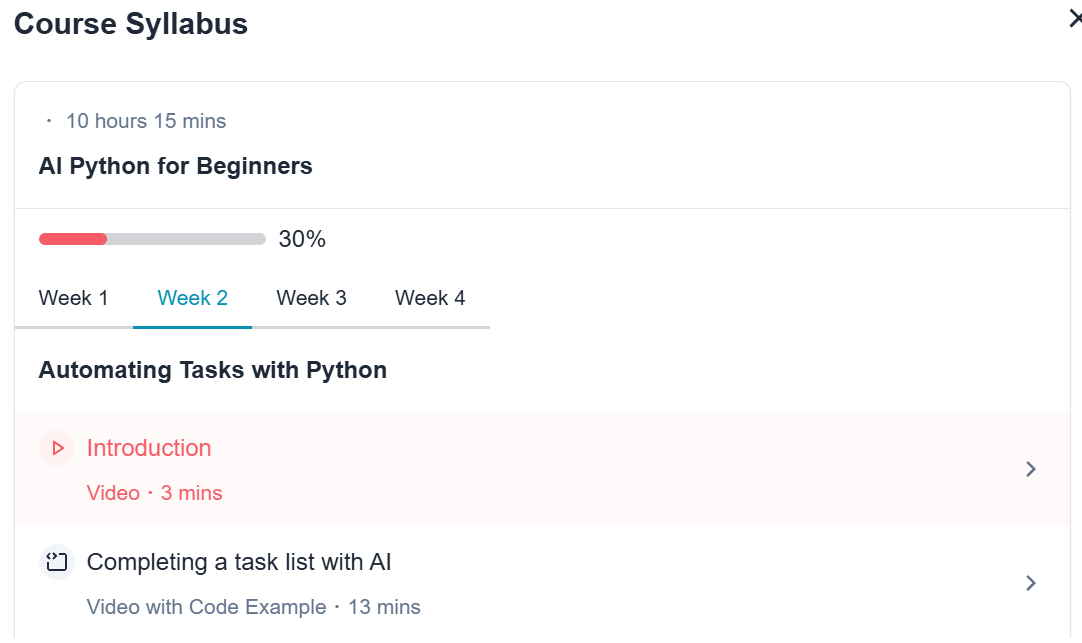Switch to the Week 1 tab

tap(73, 298)
